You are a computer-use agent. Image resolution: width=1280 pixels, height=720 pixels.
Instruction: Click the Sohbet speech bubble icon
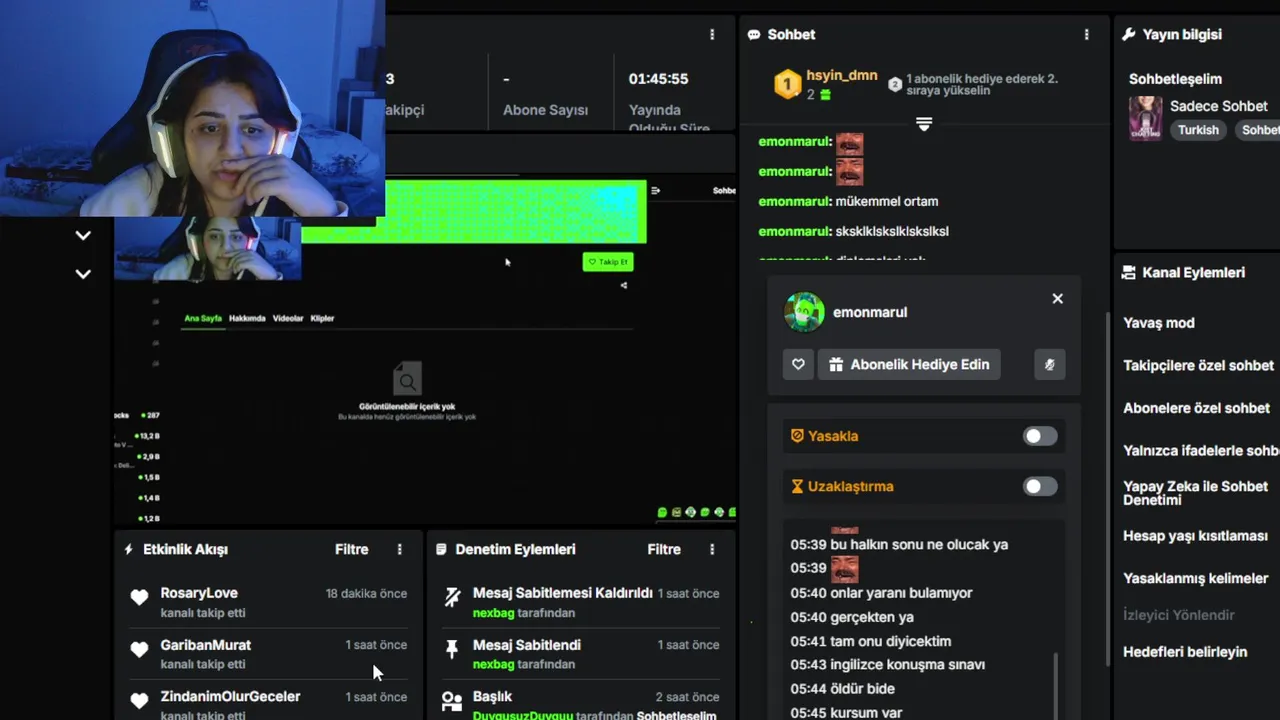coord(754,34)
